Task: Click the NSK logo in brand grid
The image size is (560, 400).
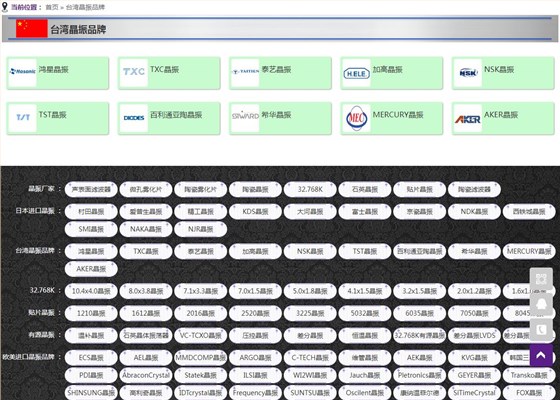Action: pos(468,73)
